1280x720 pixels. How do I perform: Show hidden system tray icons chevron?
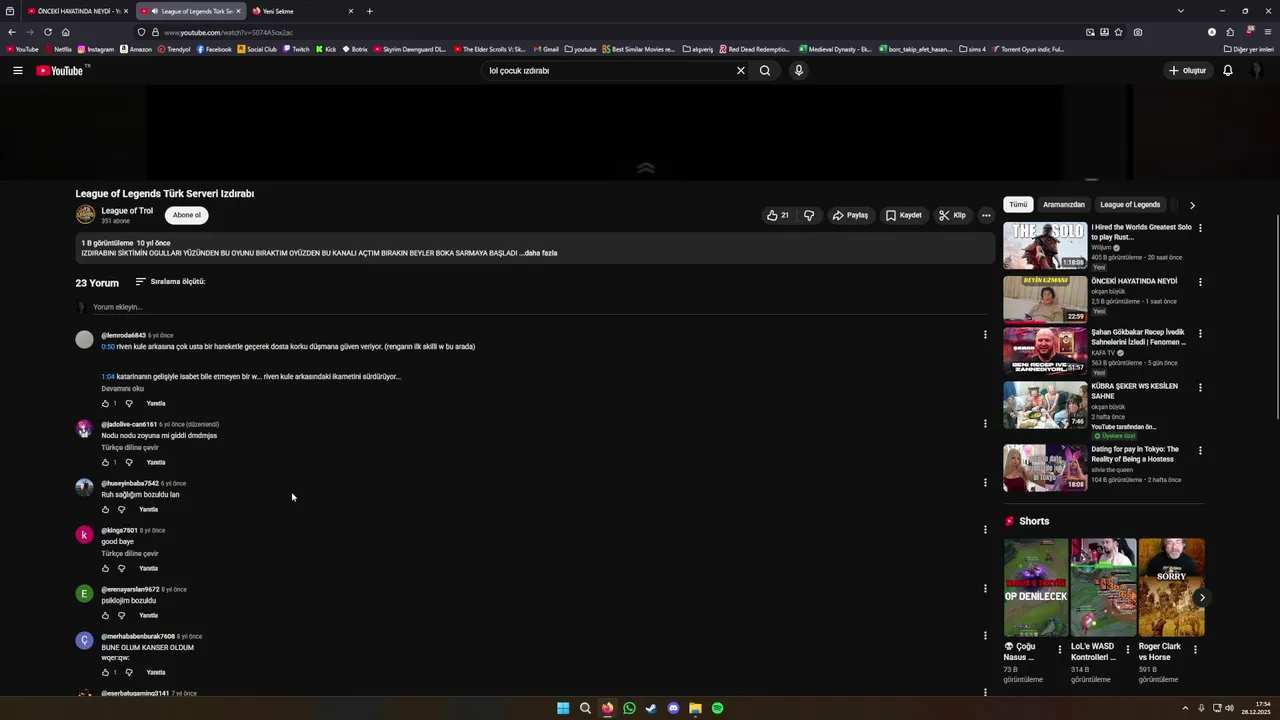click(1185, 708)
